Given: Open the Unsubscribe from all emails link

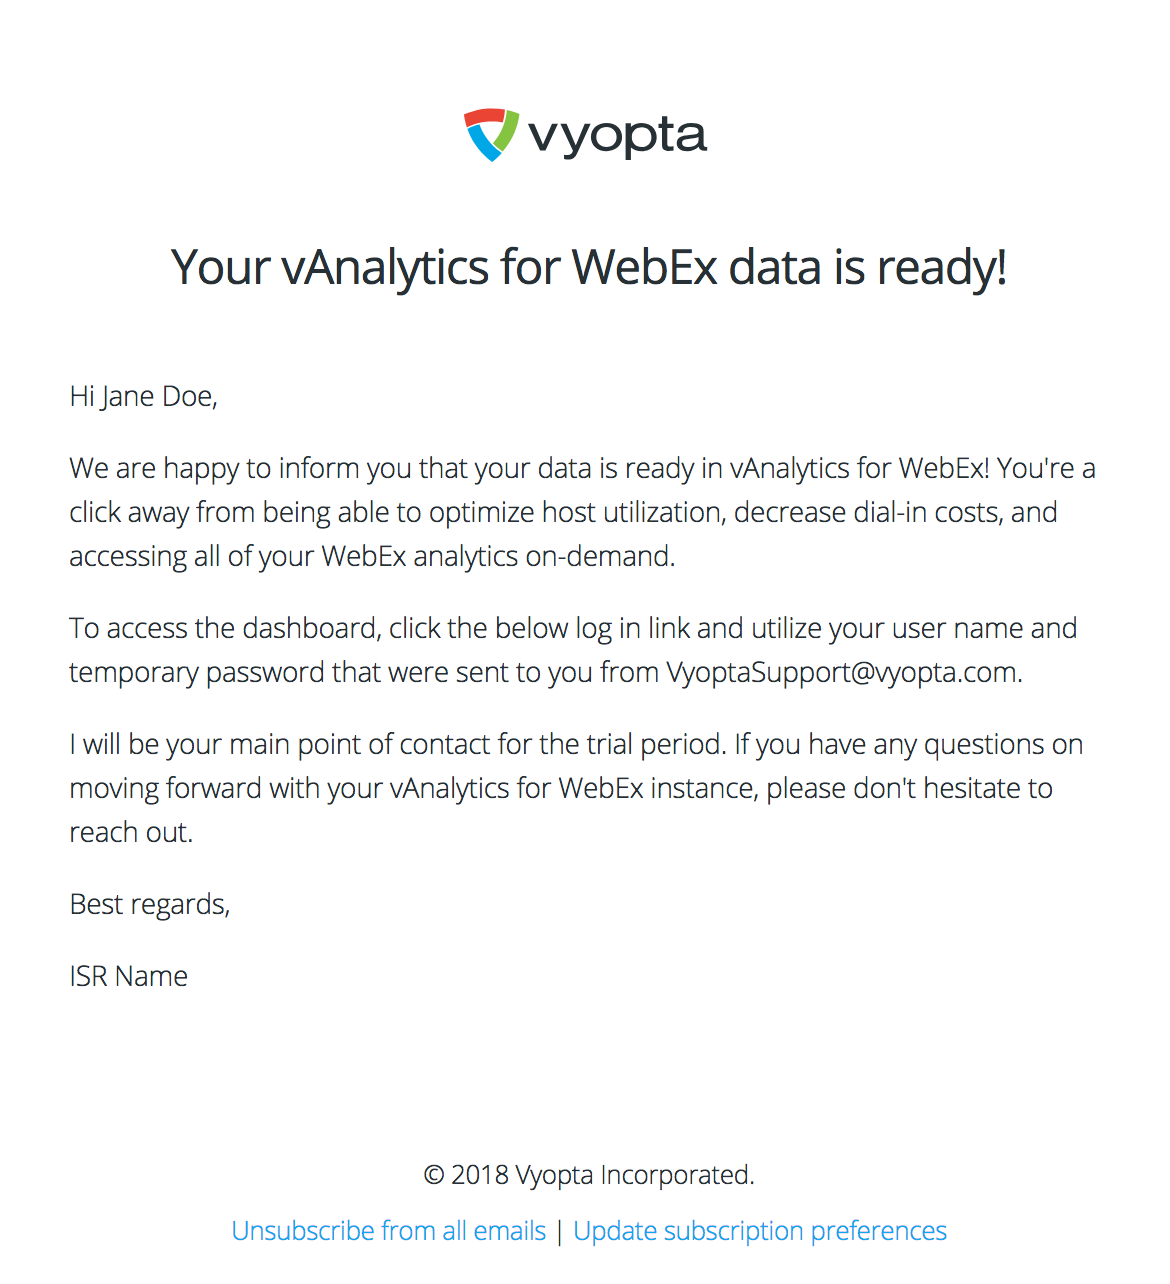Looking at the screenshot, I should [389, 1230].
